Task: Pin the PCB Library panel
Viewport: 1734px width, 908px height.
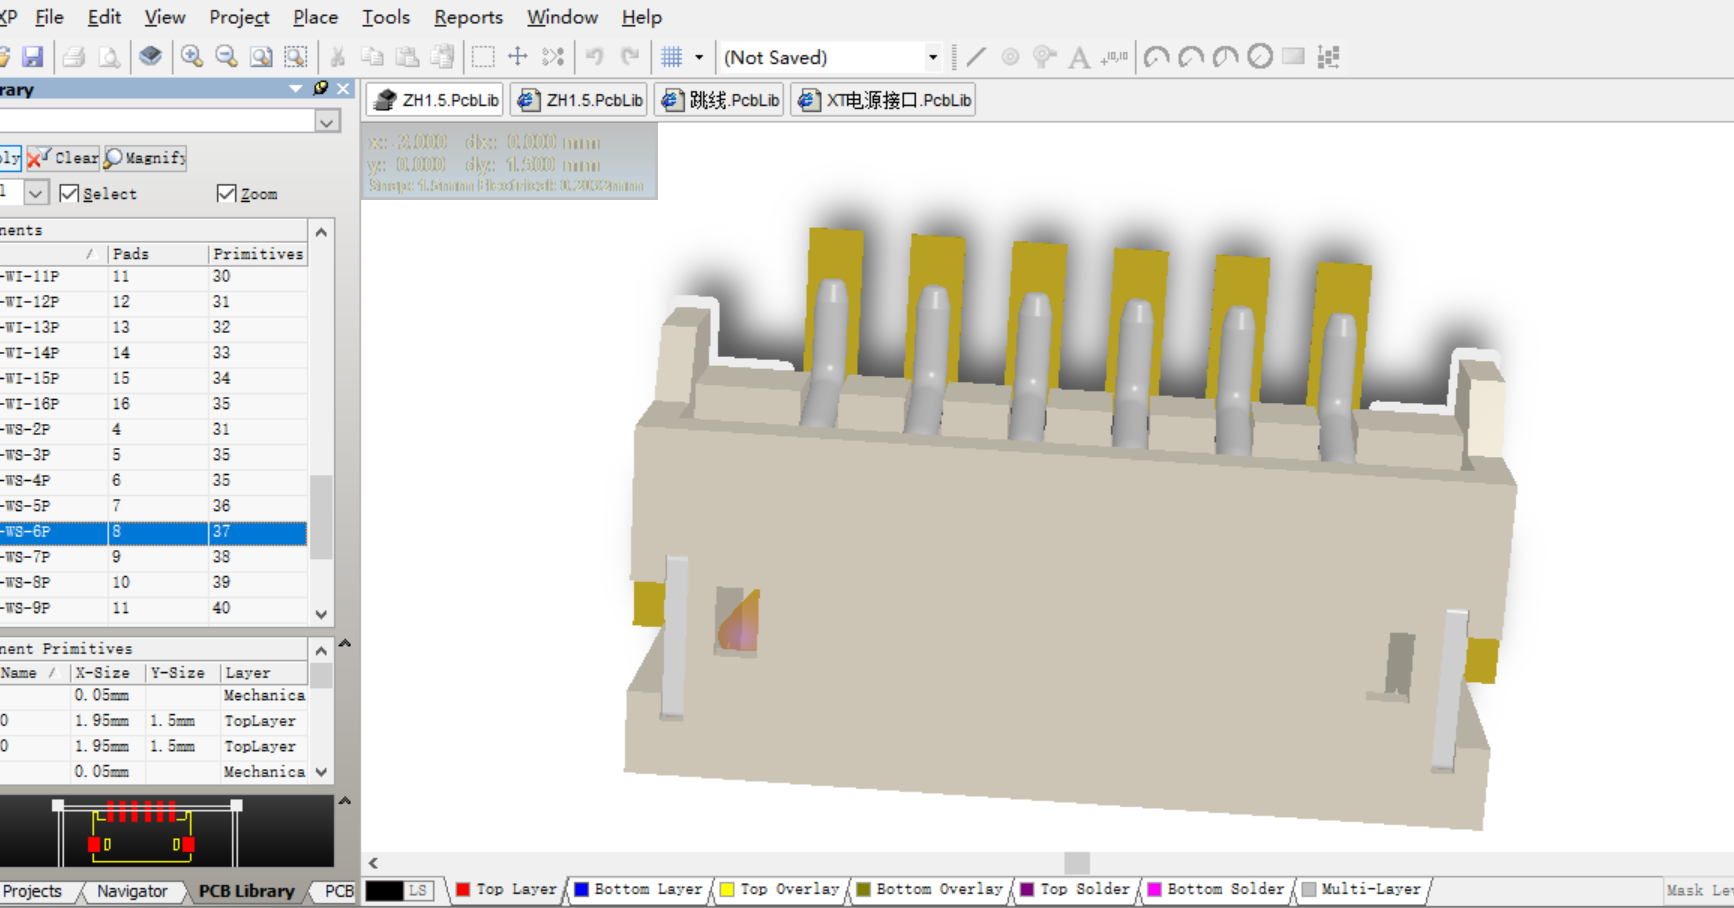Action: [321, 88]
